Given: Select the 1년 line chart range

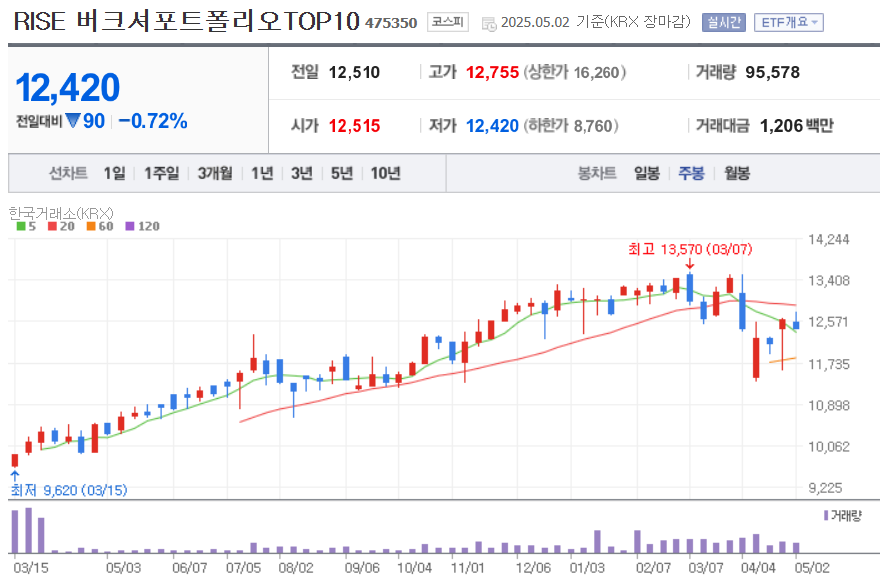Looking at the screenshot, I should (x=262, y=173).
